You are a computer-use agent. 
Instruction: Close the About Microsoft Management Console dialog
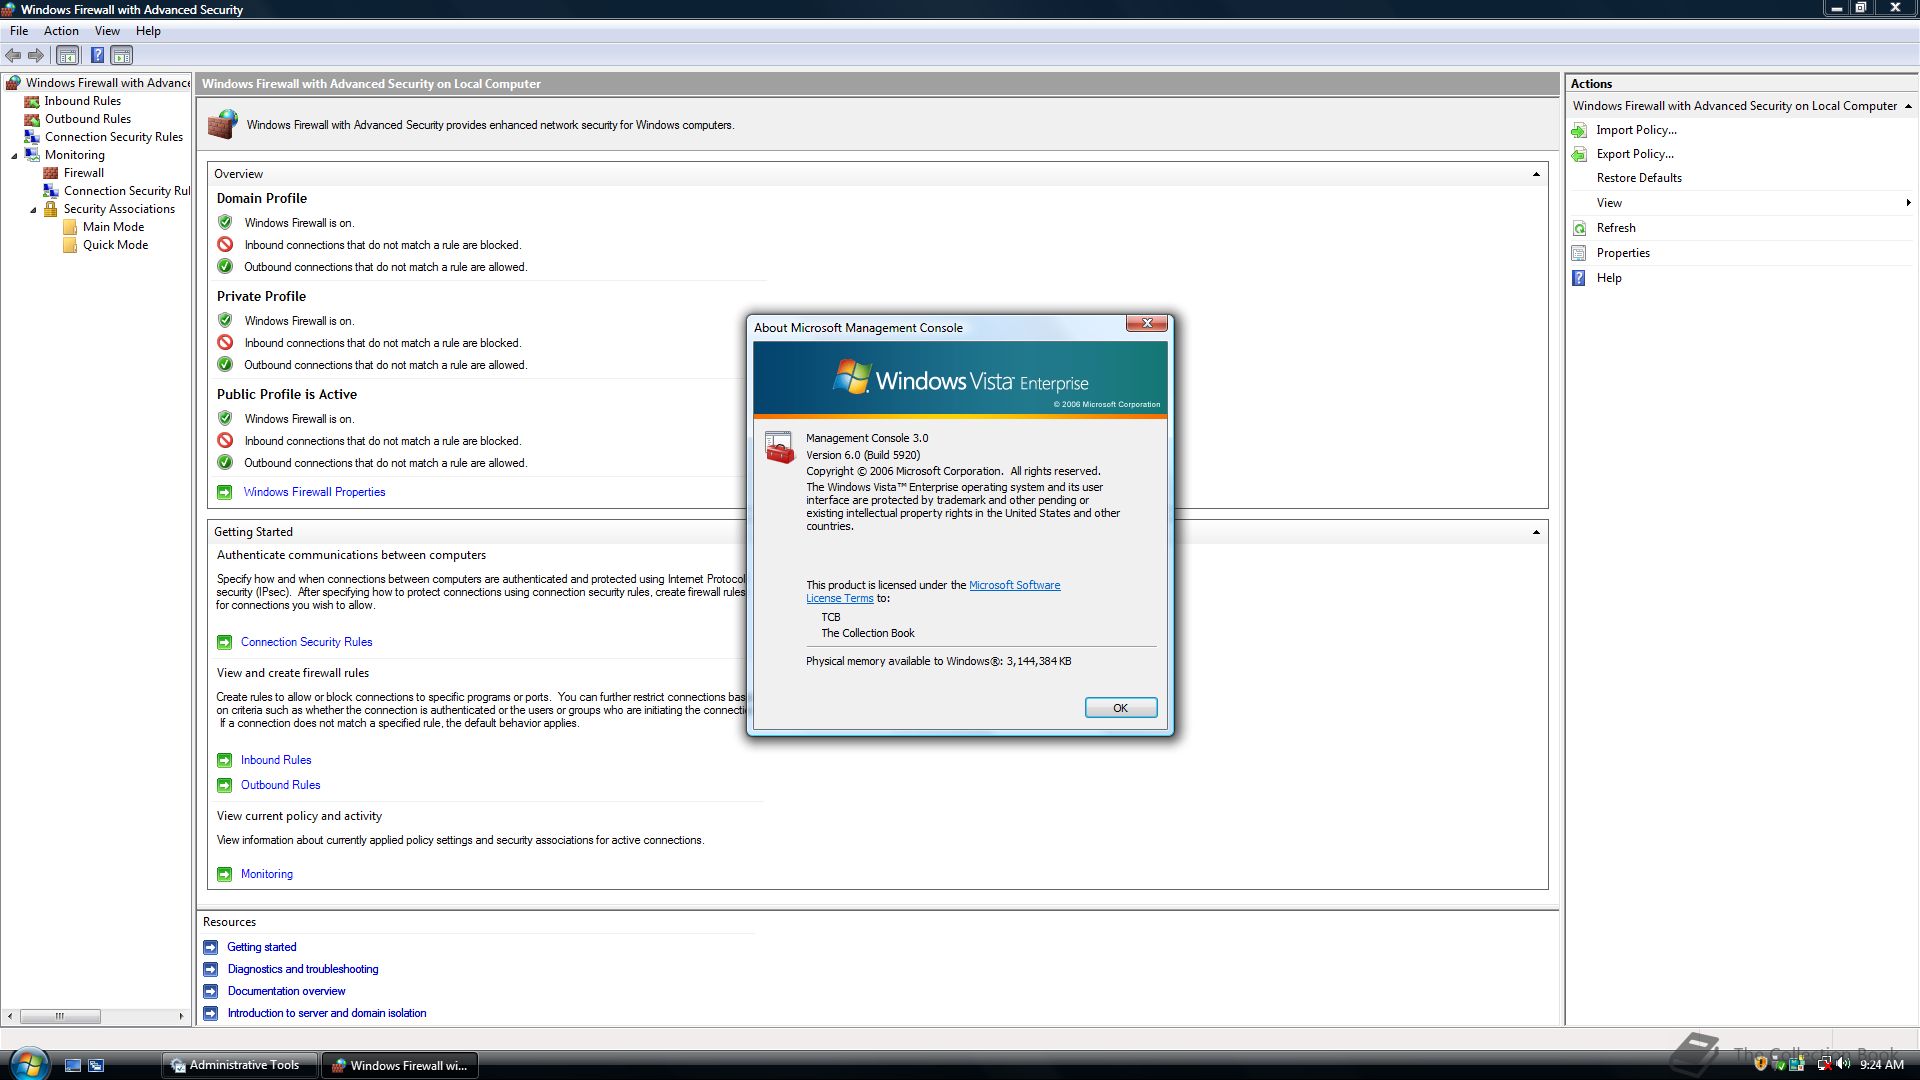1147,323
